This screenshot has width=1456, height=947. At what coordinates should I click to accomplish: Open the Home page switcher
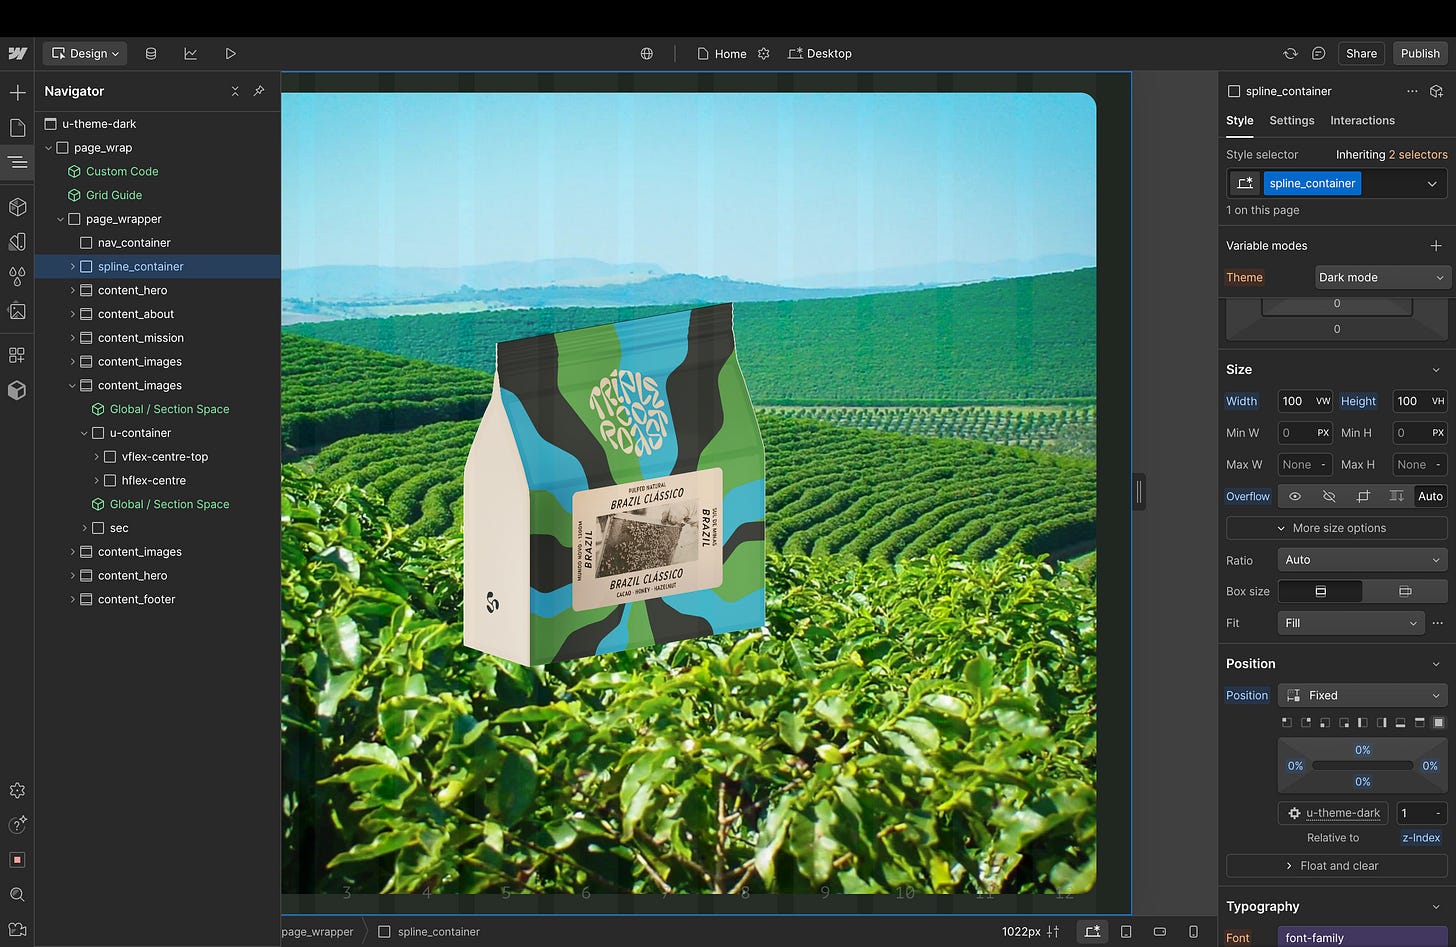tap(722, 53)
